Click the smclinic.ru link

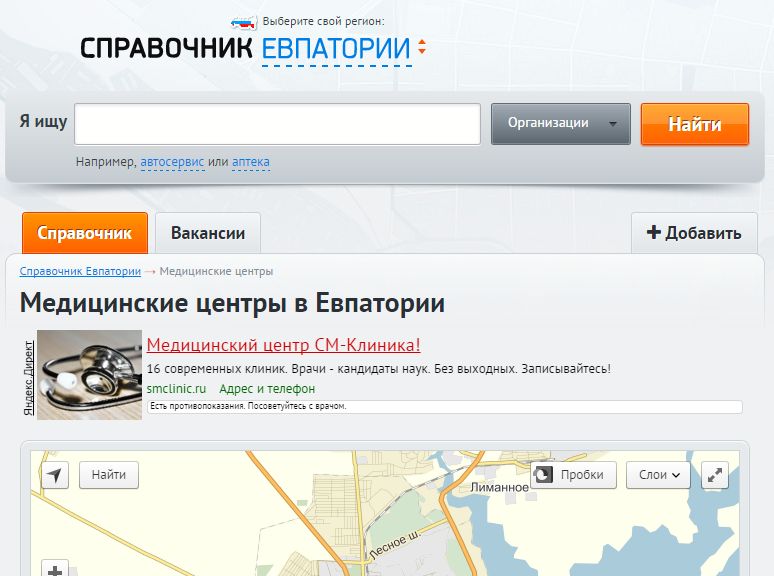click(176, 389)
